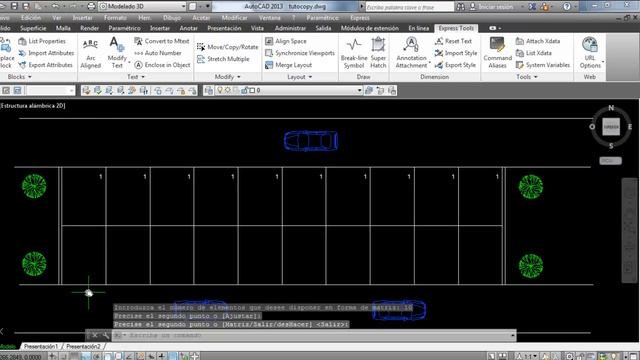This screenshot has height=360, width=640.
Task: Select the blue car in upper lane
Action: 311,141
